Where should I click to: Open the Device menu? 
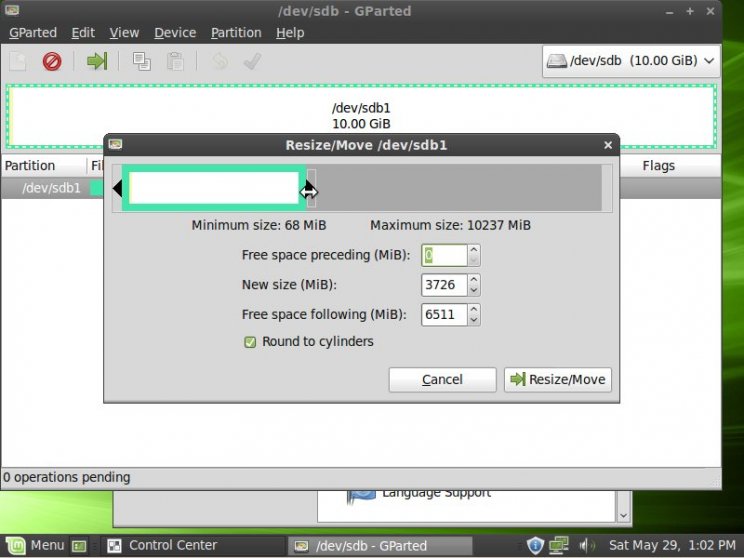point(175,33)
